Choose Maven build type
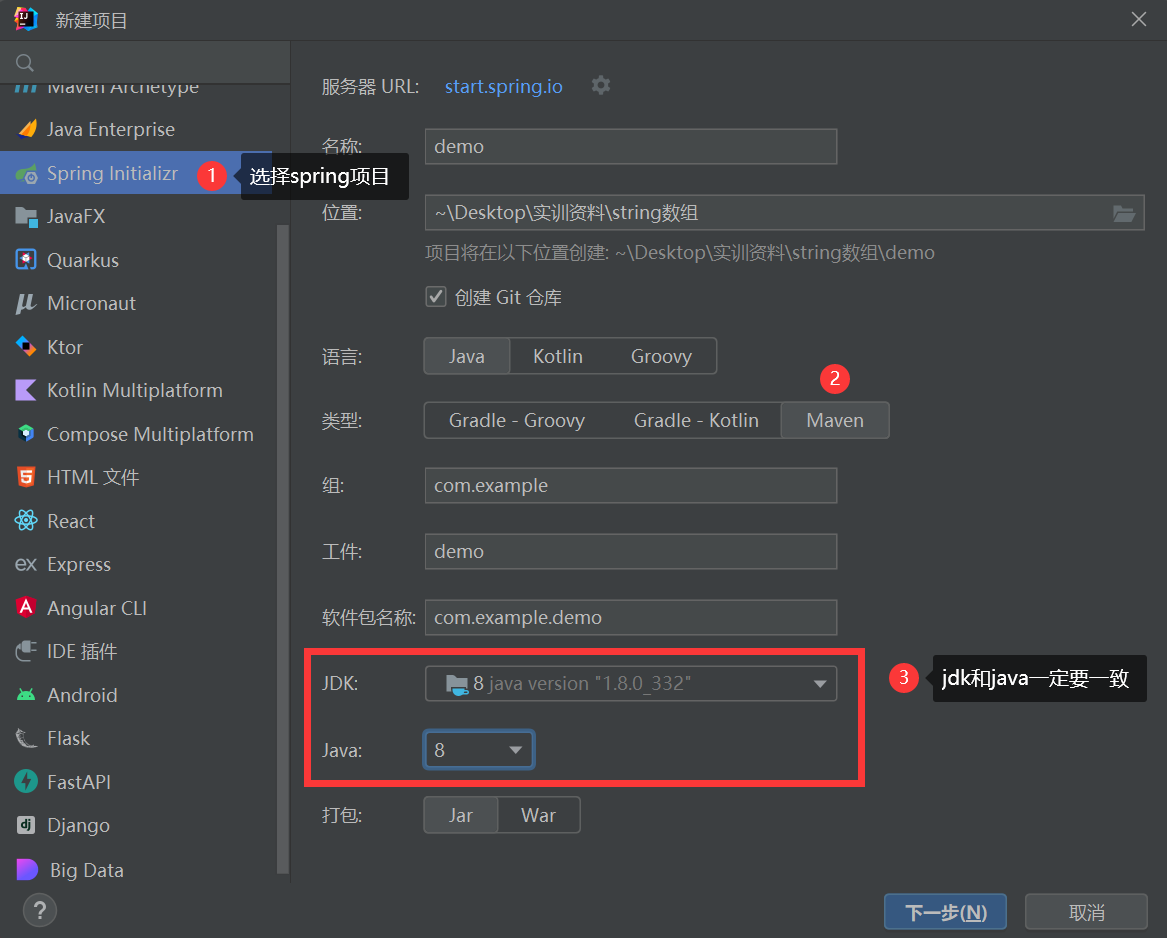Image resolution: width=1167 pixels, height=938 pixels. tap(835, 421)
